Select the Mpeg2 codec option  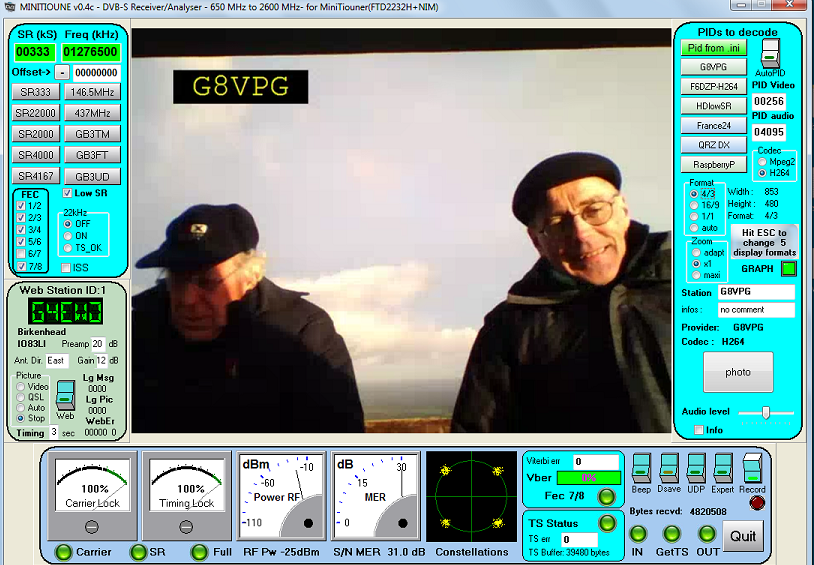[762, 161]
